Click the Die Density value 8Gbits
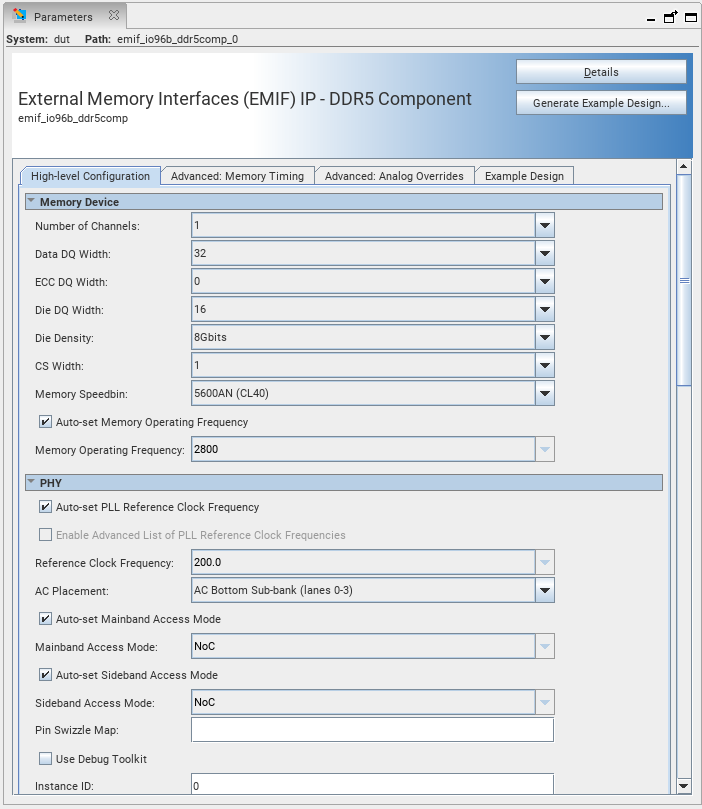Image resolution: width=702 pixels, height=809 pixels. click(x=210, y=337)
